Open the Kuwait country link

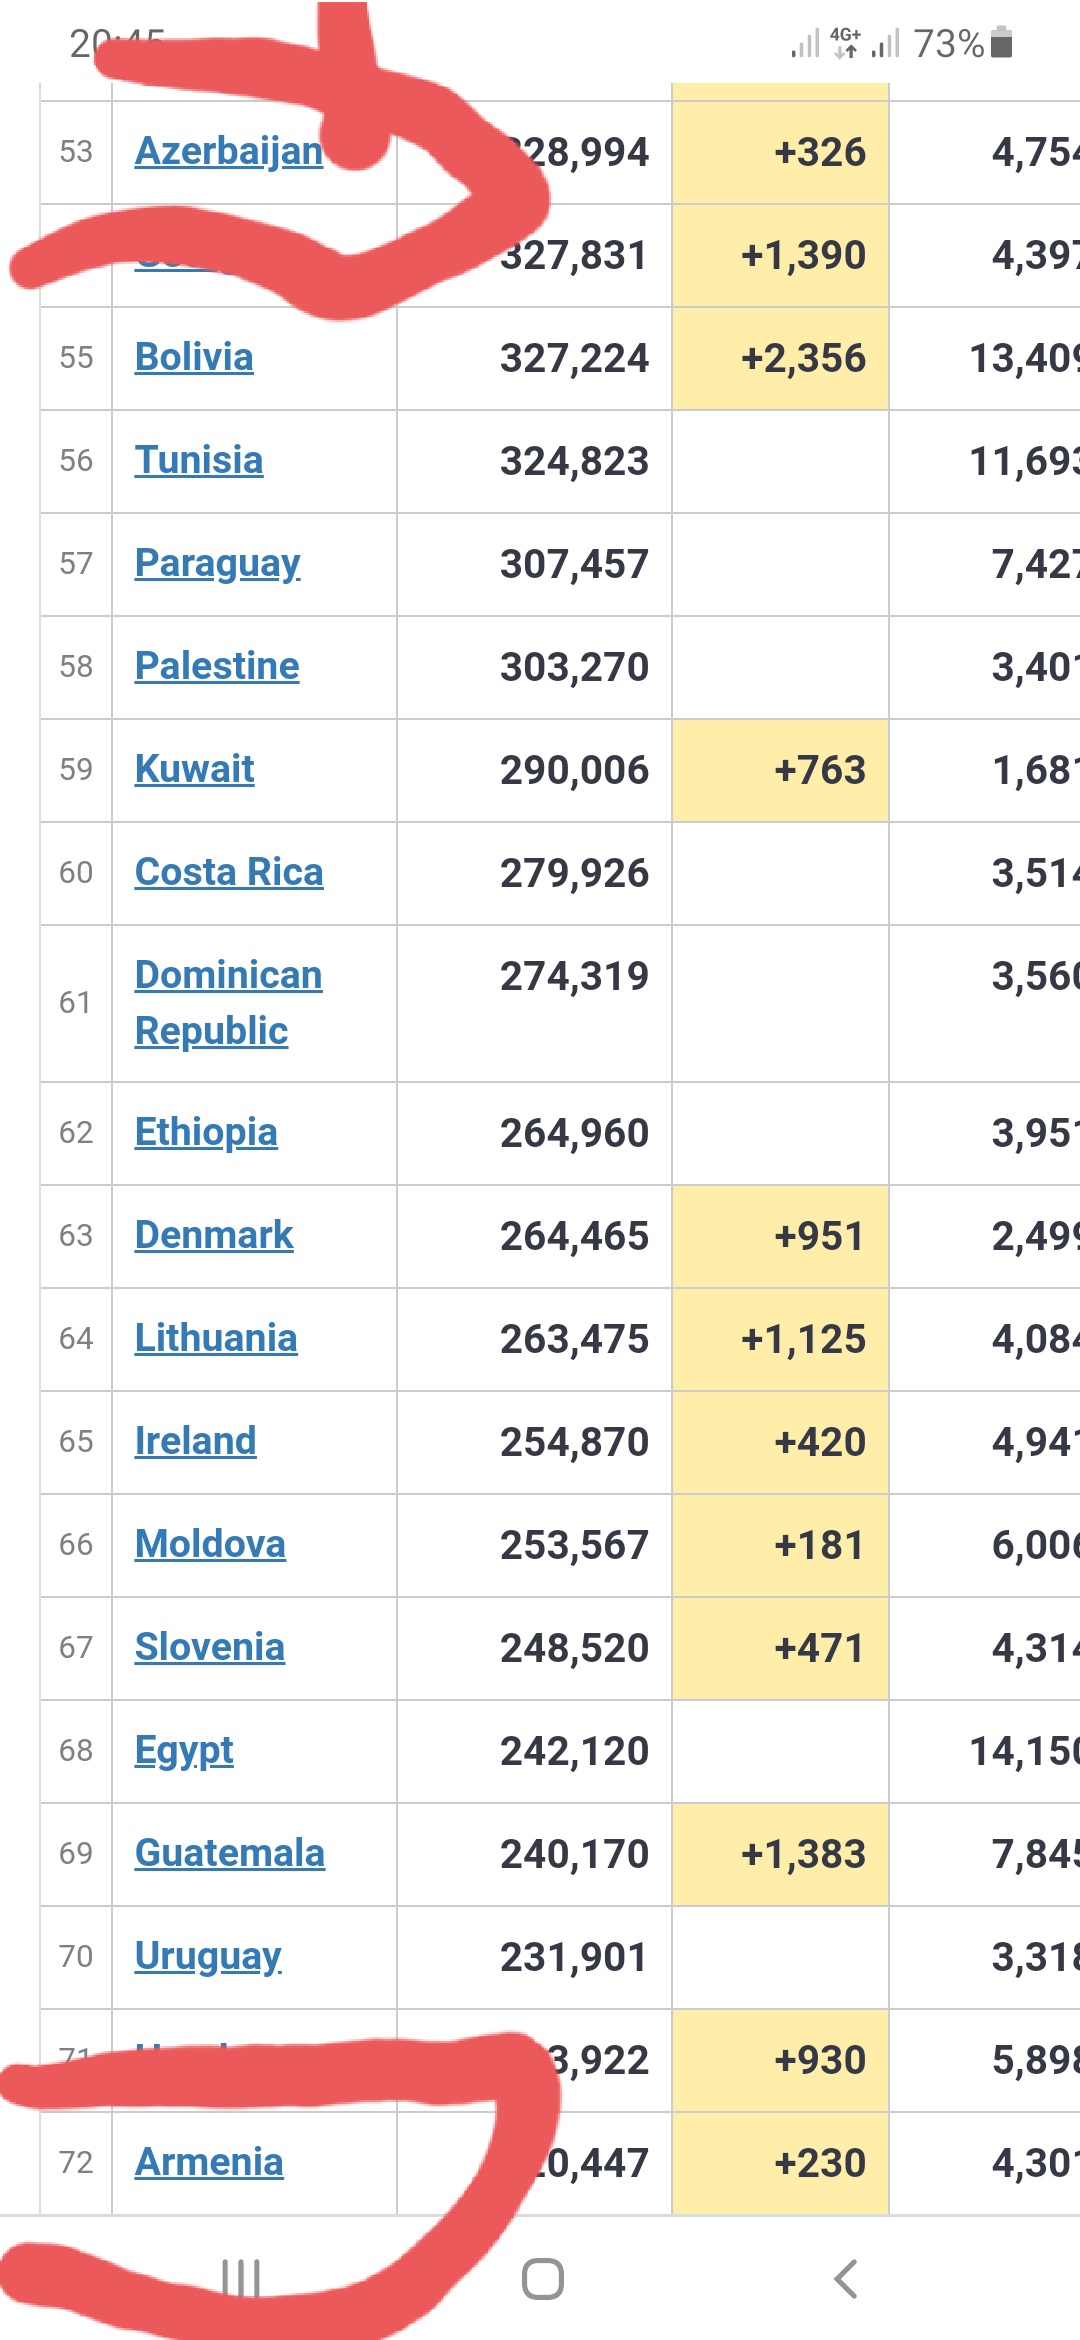195,769
